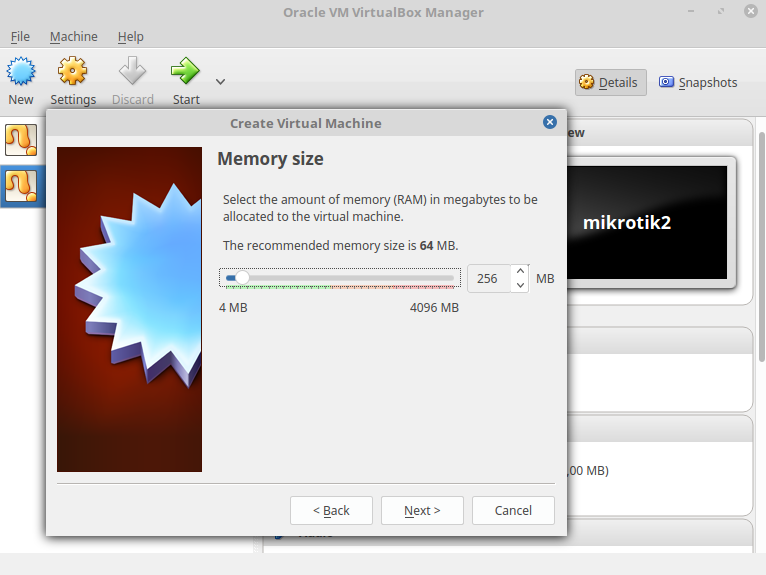Switch to the Snapshots view

pos(698,83)
